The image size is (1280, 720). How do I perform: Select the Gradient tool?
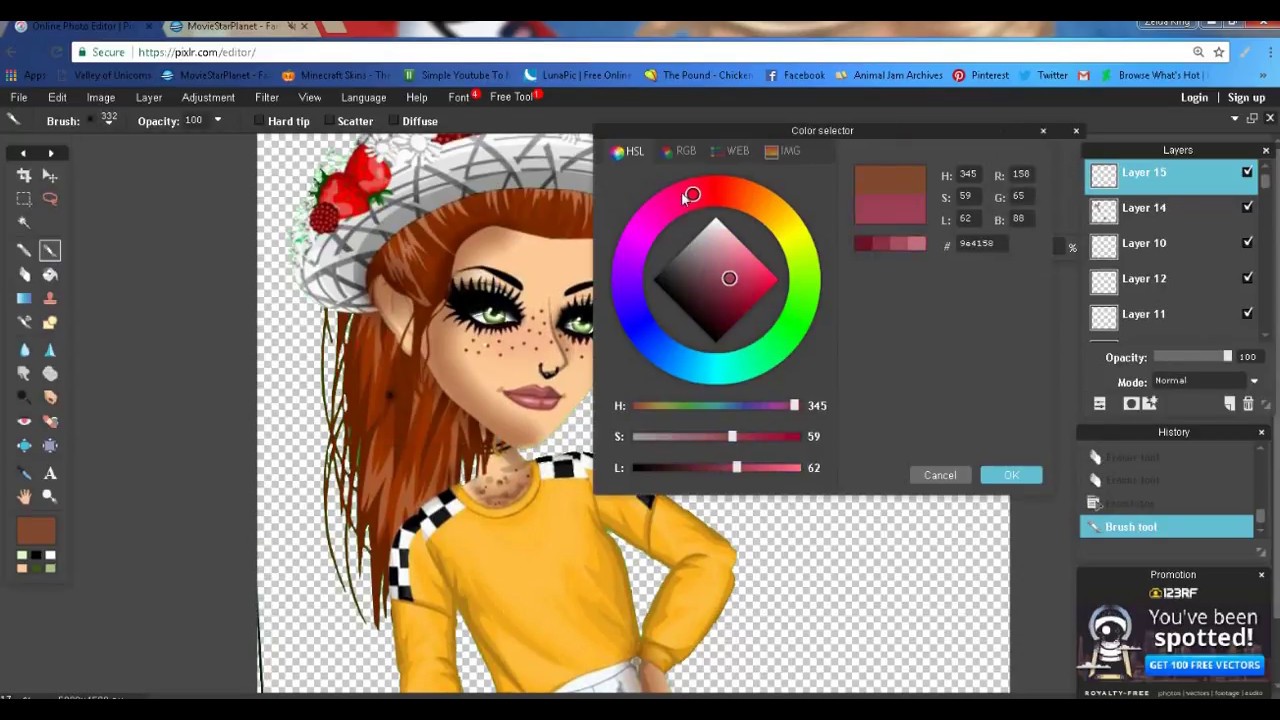pos(24,298)
